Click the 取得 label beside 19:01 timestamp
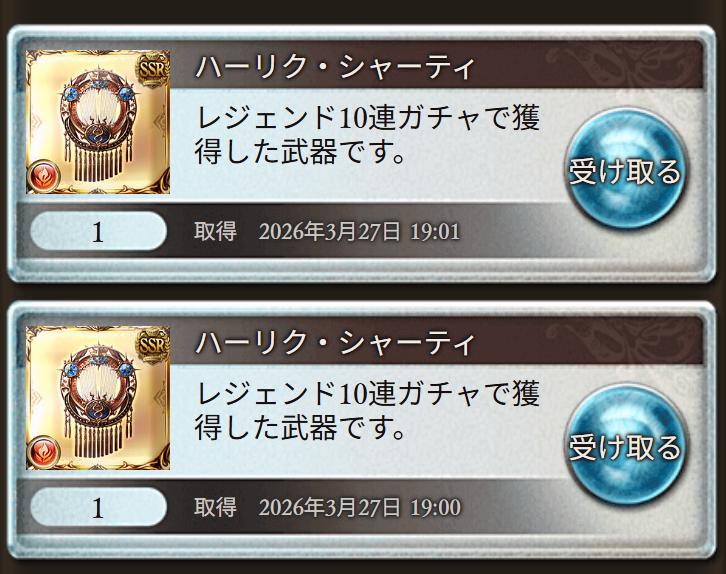 pos(215,231)
